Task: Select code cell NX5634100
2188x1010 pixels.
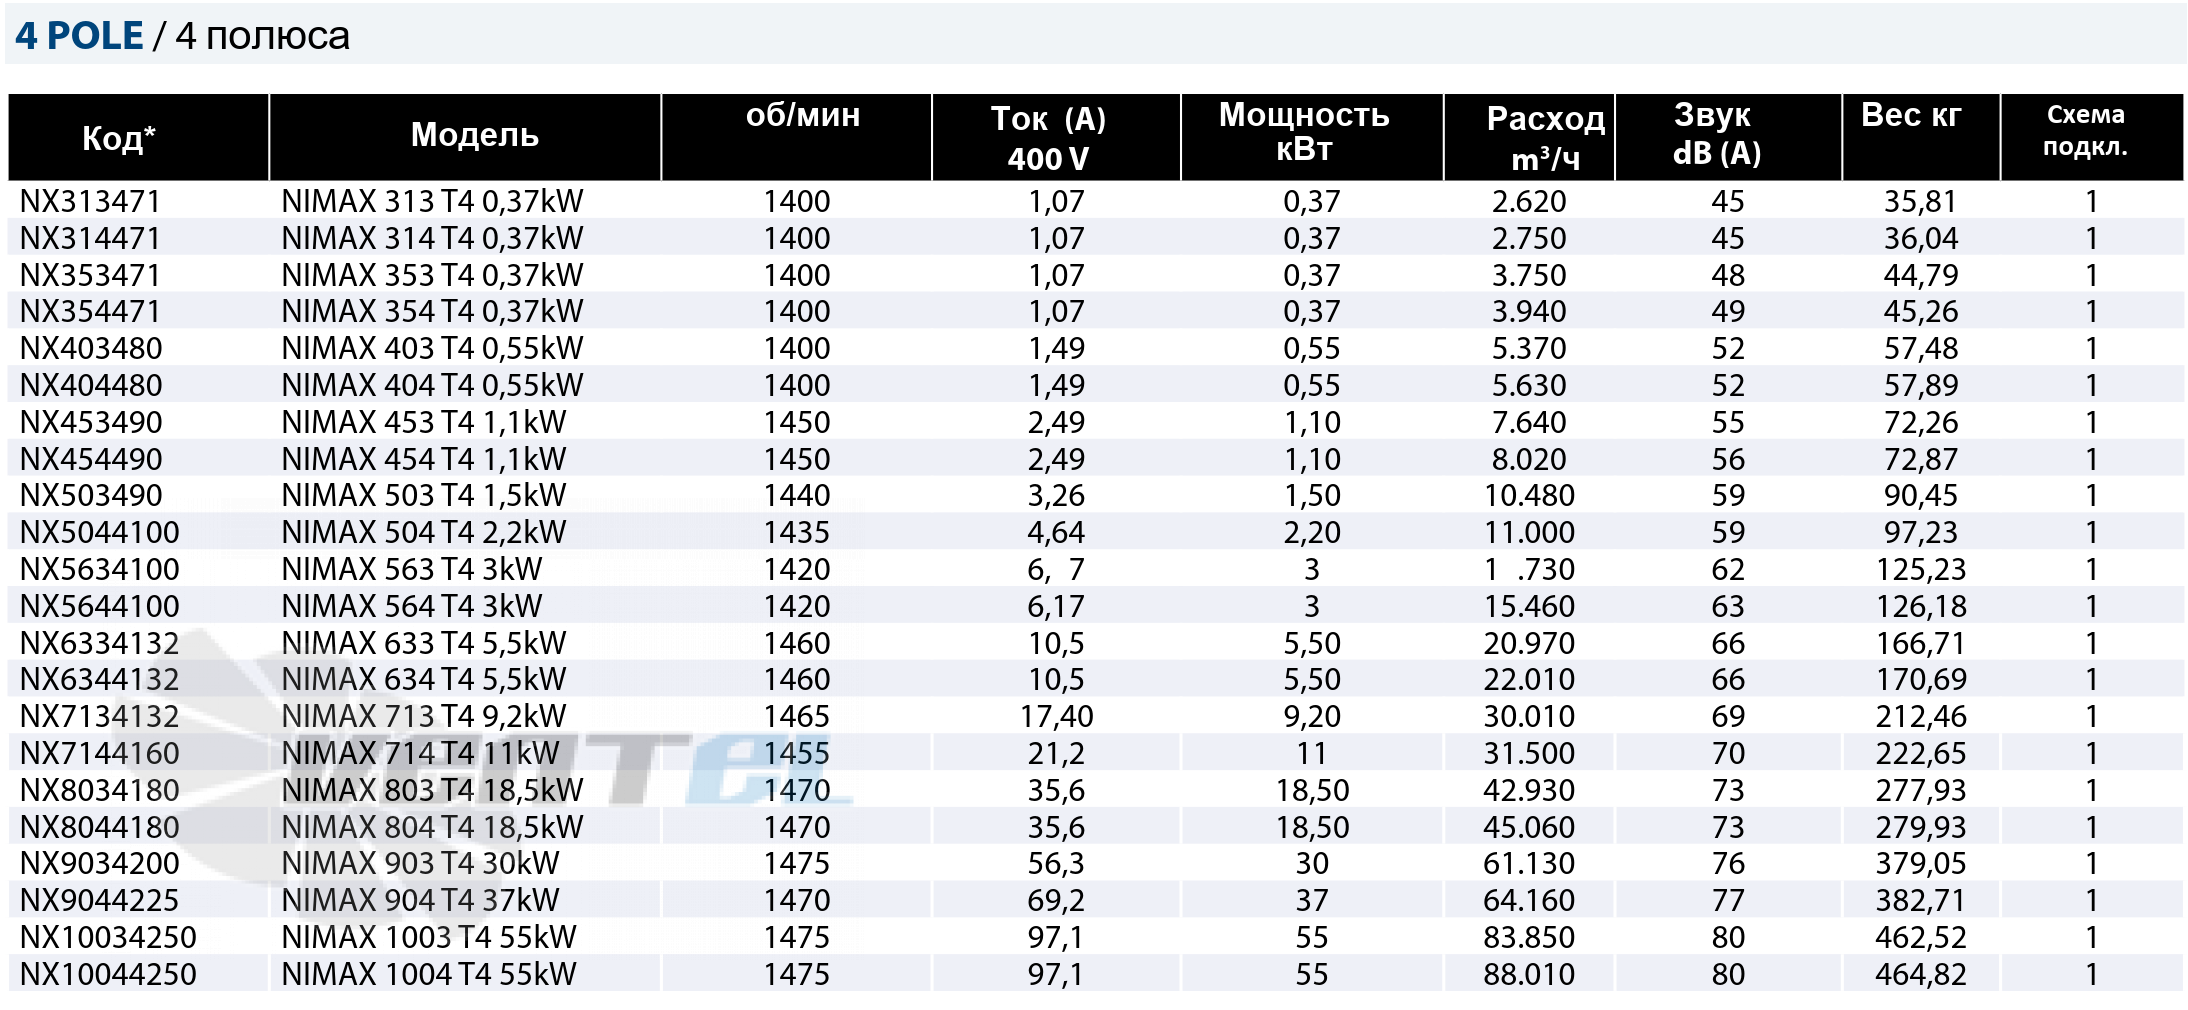Action: click(x=100, y=569)
